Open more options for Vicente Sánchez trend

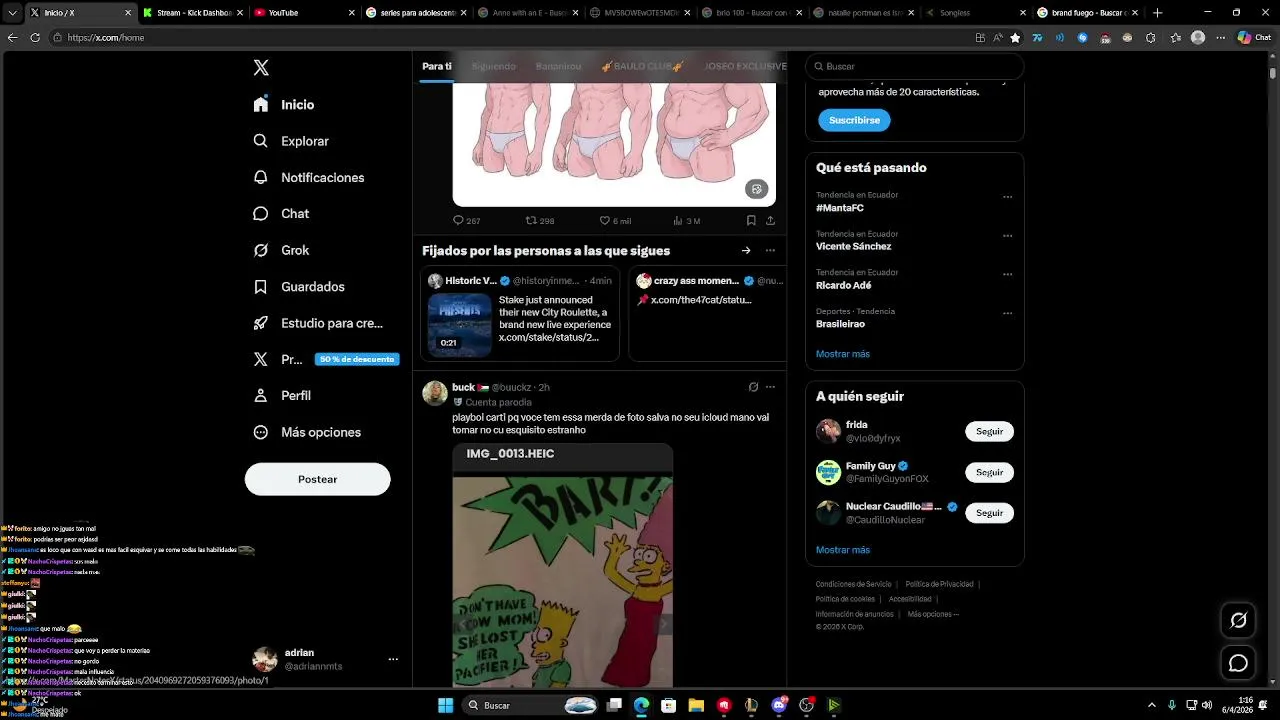pyautogui.click(x=1007, y=236)
